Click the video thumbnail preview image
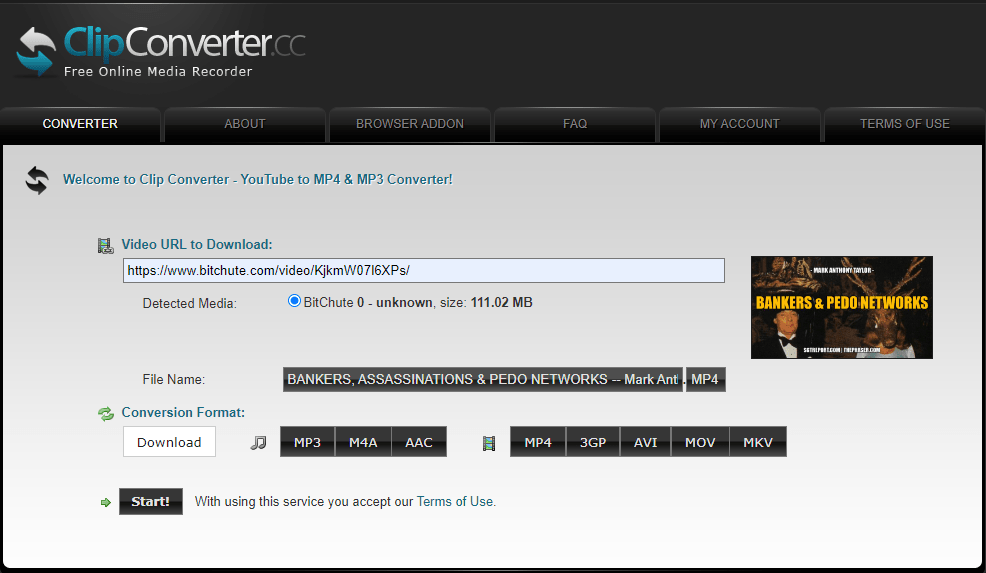This screenshot has width=986, height=573. [x=841, y=307]
